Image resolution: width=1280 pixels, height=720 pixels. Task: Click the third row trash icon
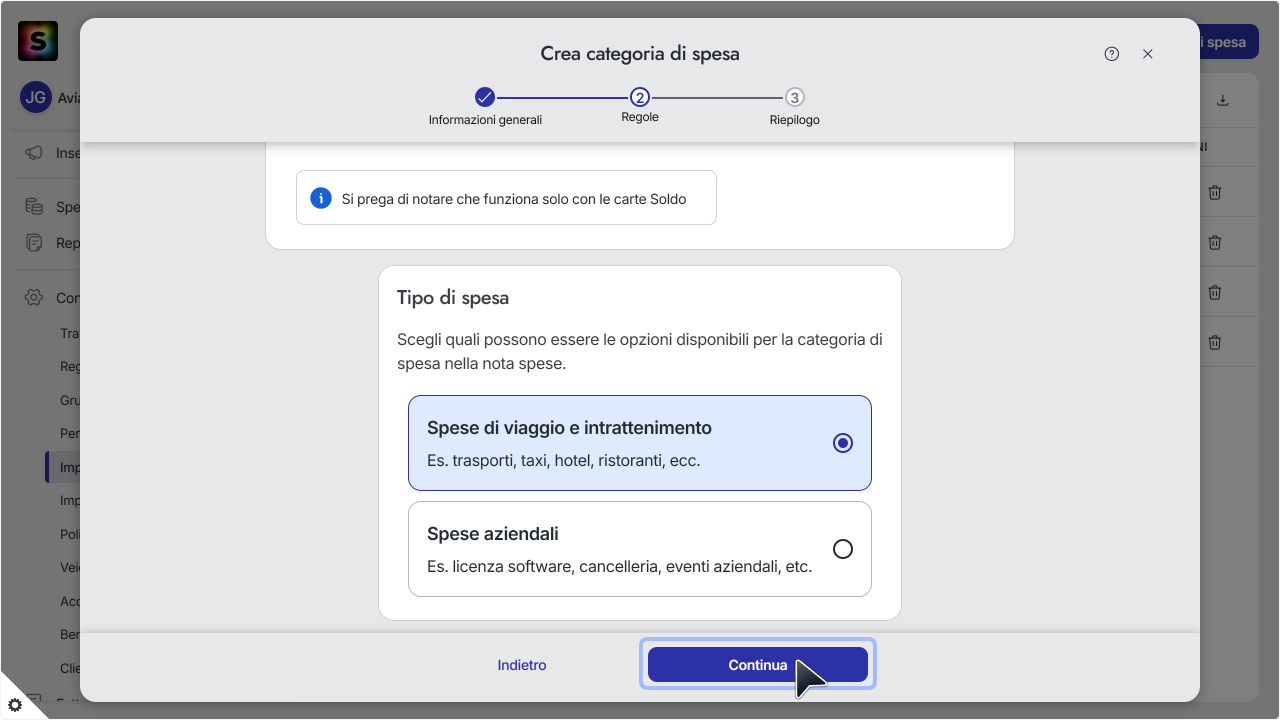pos(1215,292)
